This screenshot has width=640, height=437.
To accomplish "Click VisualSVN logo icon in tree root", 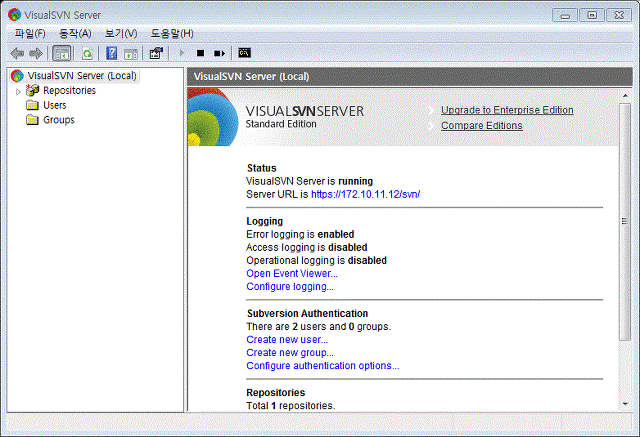I will (17, 75).
